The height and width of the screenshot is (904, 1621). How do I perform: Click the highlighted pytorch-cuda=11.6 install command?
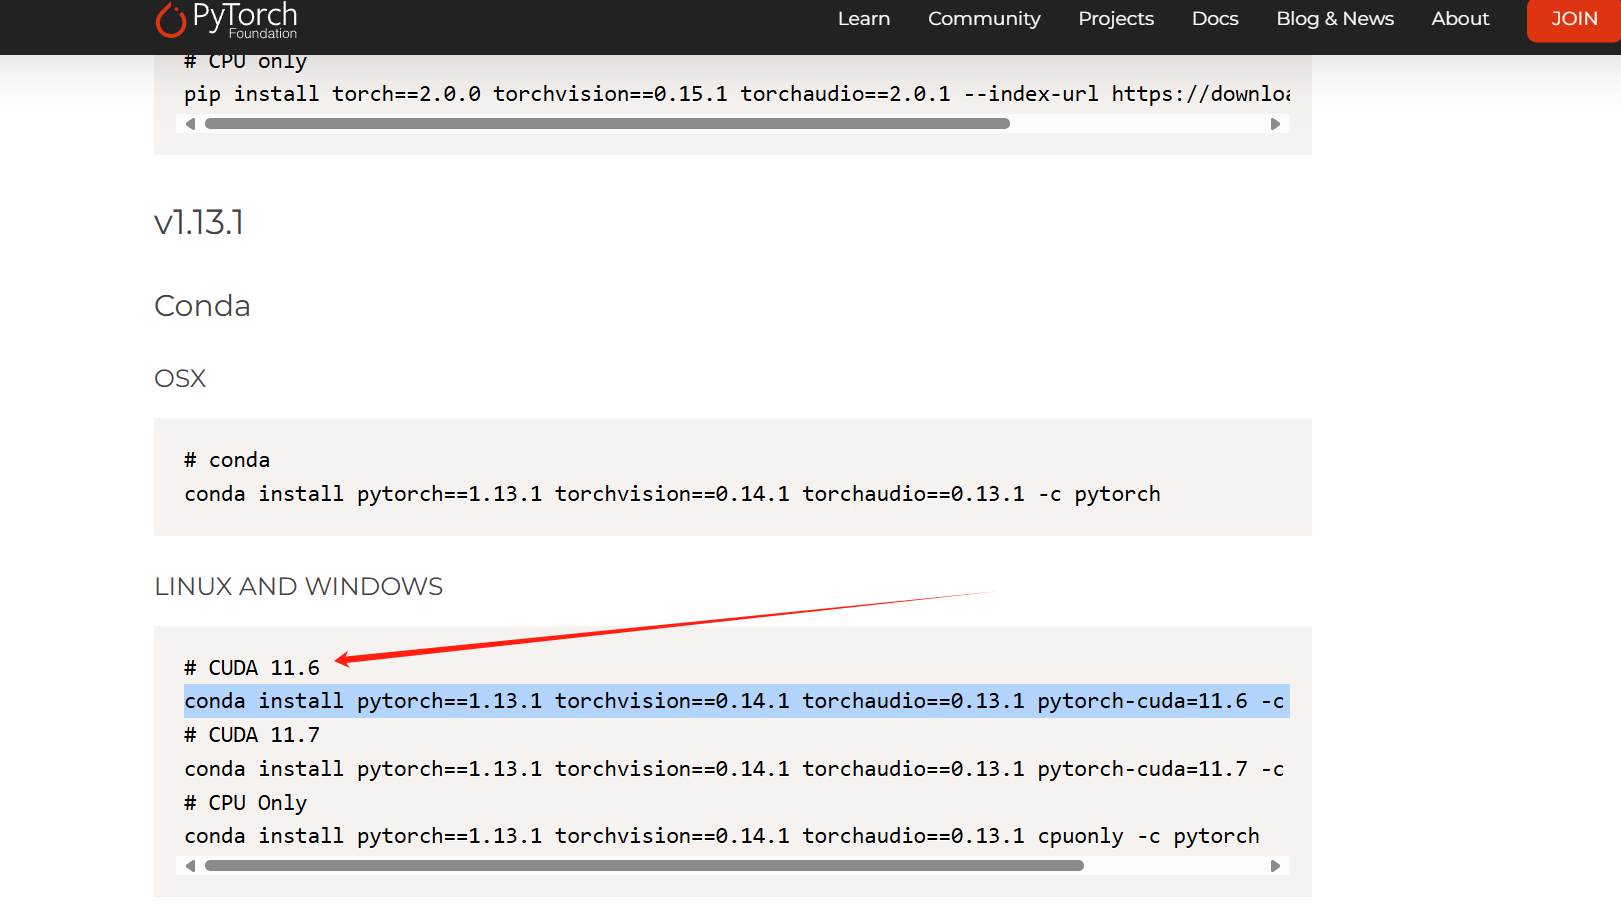click(736, 701)
